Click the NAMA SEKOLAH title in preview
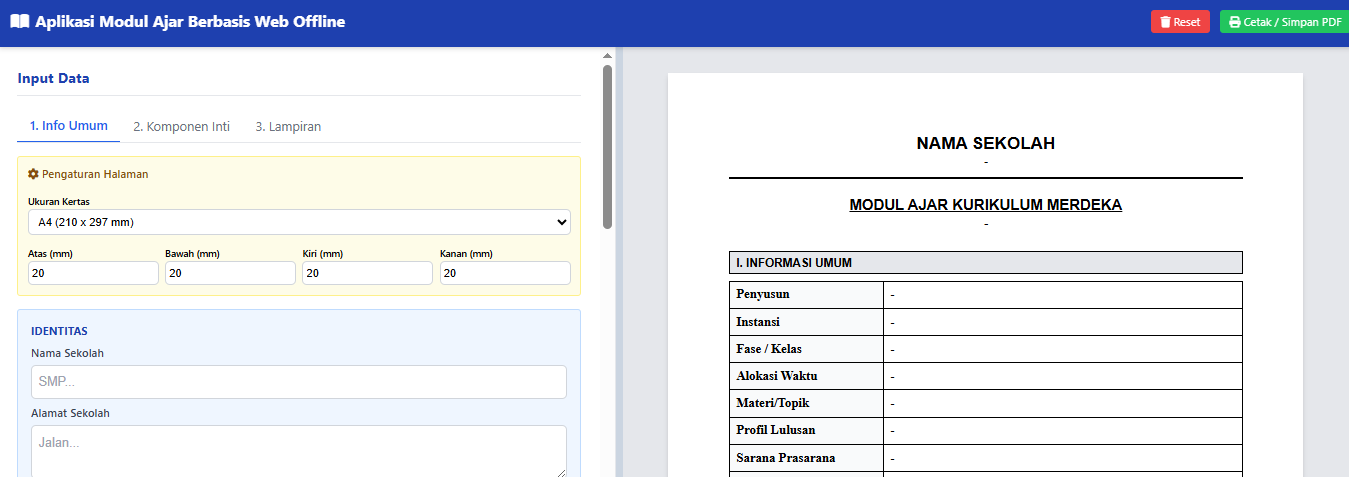The height and width of the screenshot is (477, 1349). (985, 143)
